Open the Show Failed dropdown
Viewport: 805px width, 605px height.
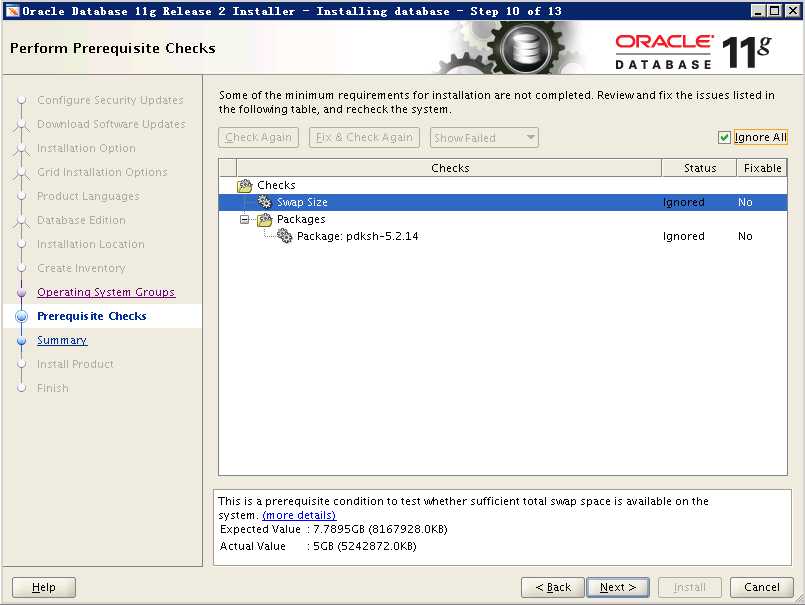click(x=484, y=138)
